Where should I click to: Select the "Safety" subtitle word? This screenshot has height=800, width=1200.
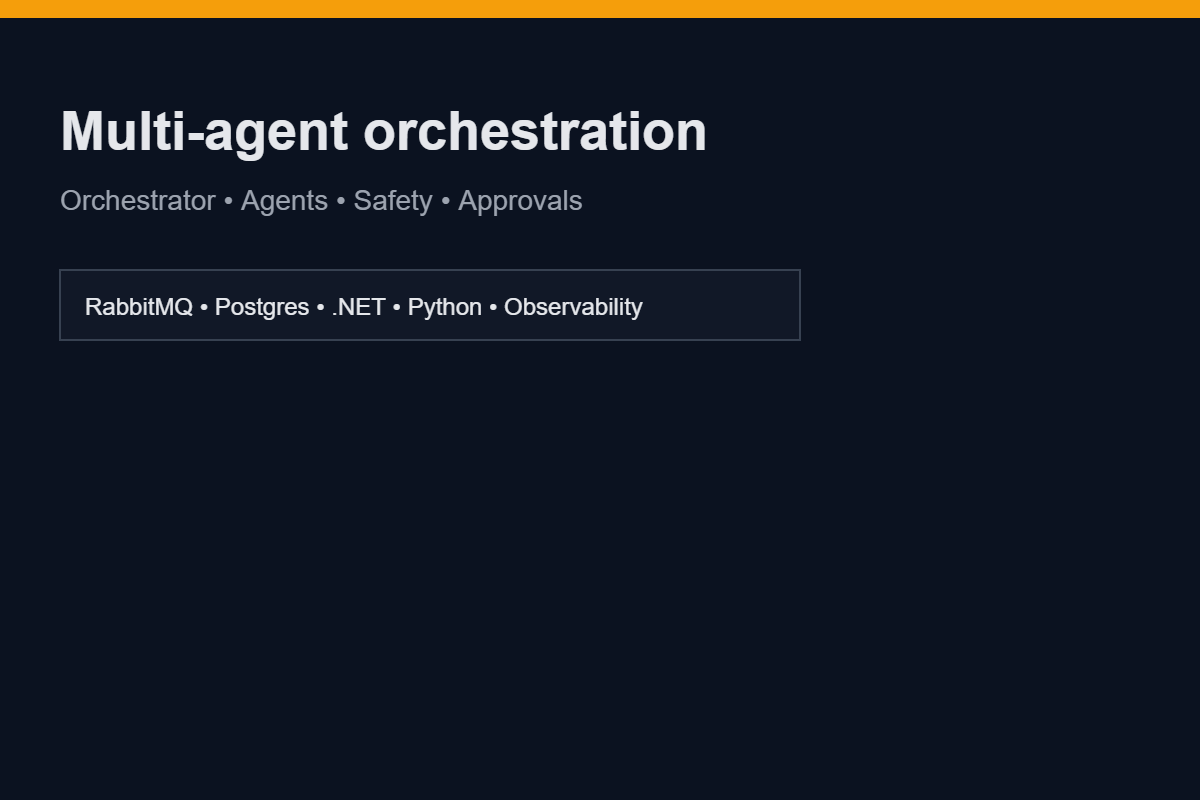point(393,201)
